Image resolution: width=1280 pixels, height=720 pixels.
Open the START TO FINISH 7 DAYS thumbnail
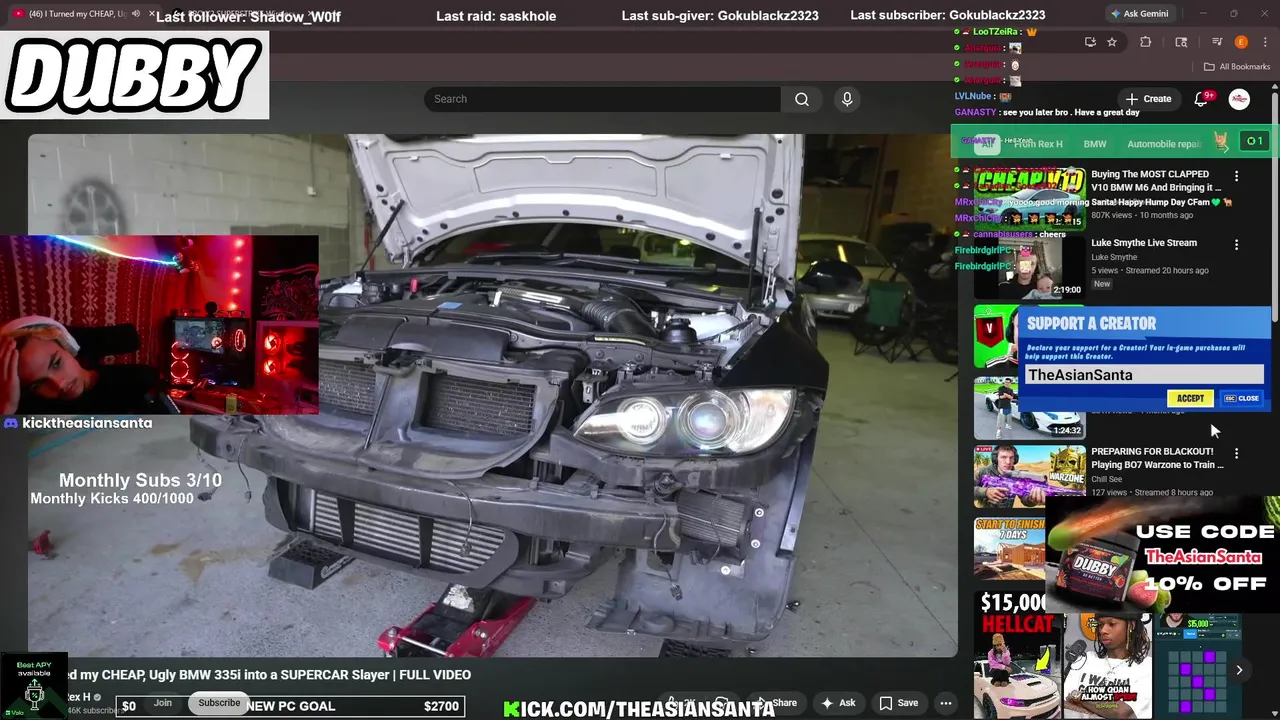coord(1010,548)
